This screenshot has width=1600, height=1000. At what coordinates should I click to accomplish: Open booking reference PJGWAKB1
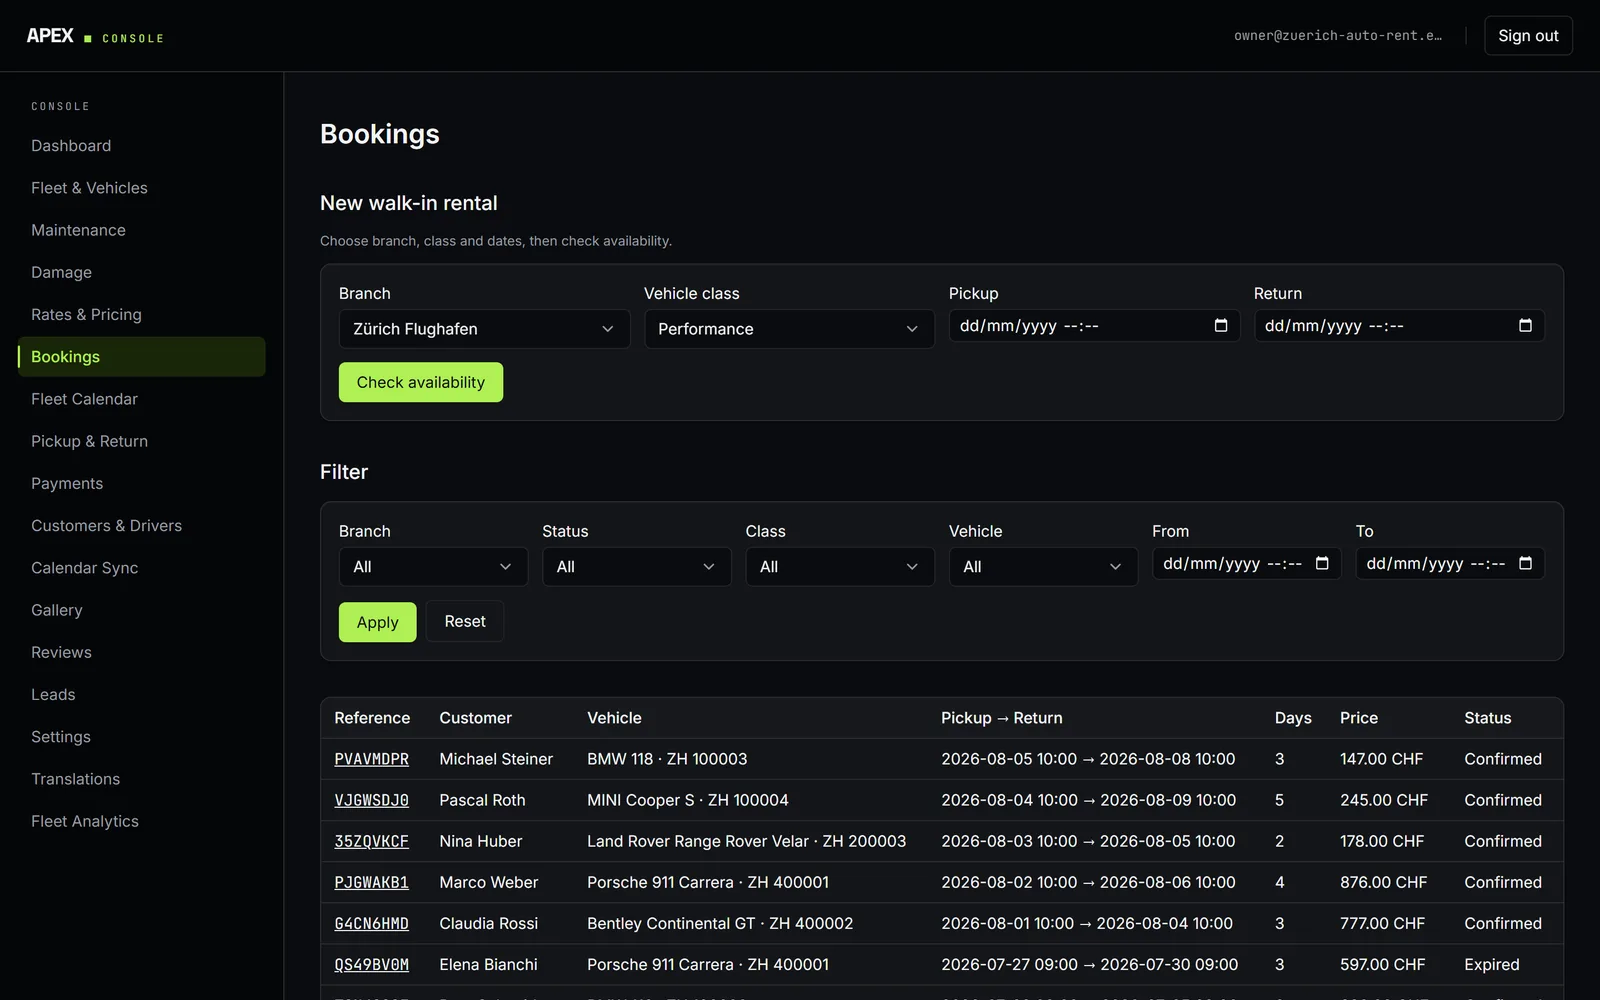(x=371, y=883)
